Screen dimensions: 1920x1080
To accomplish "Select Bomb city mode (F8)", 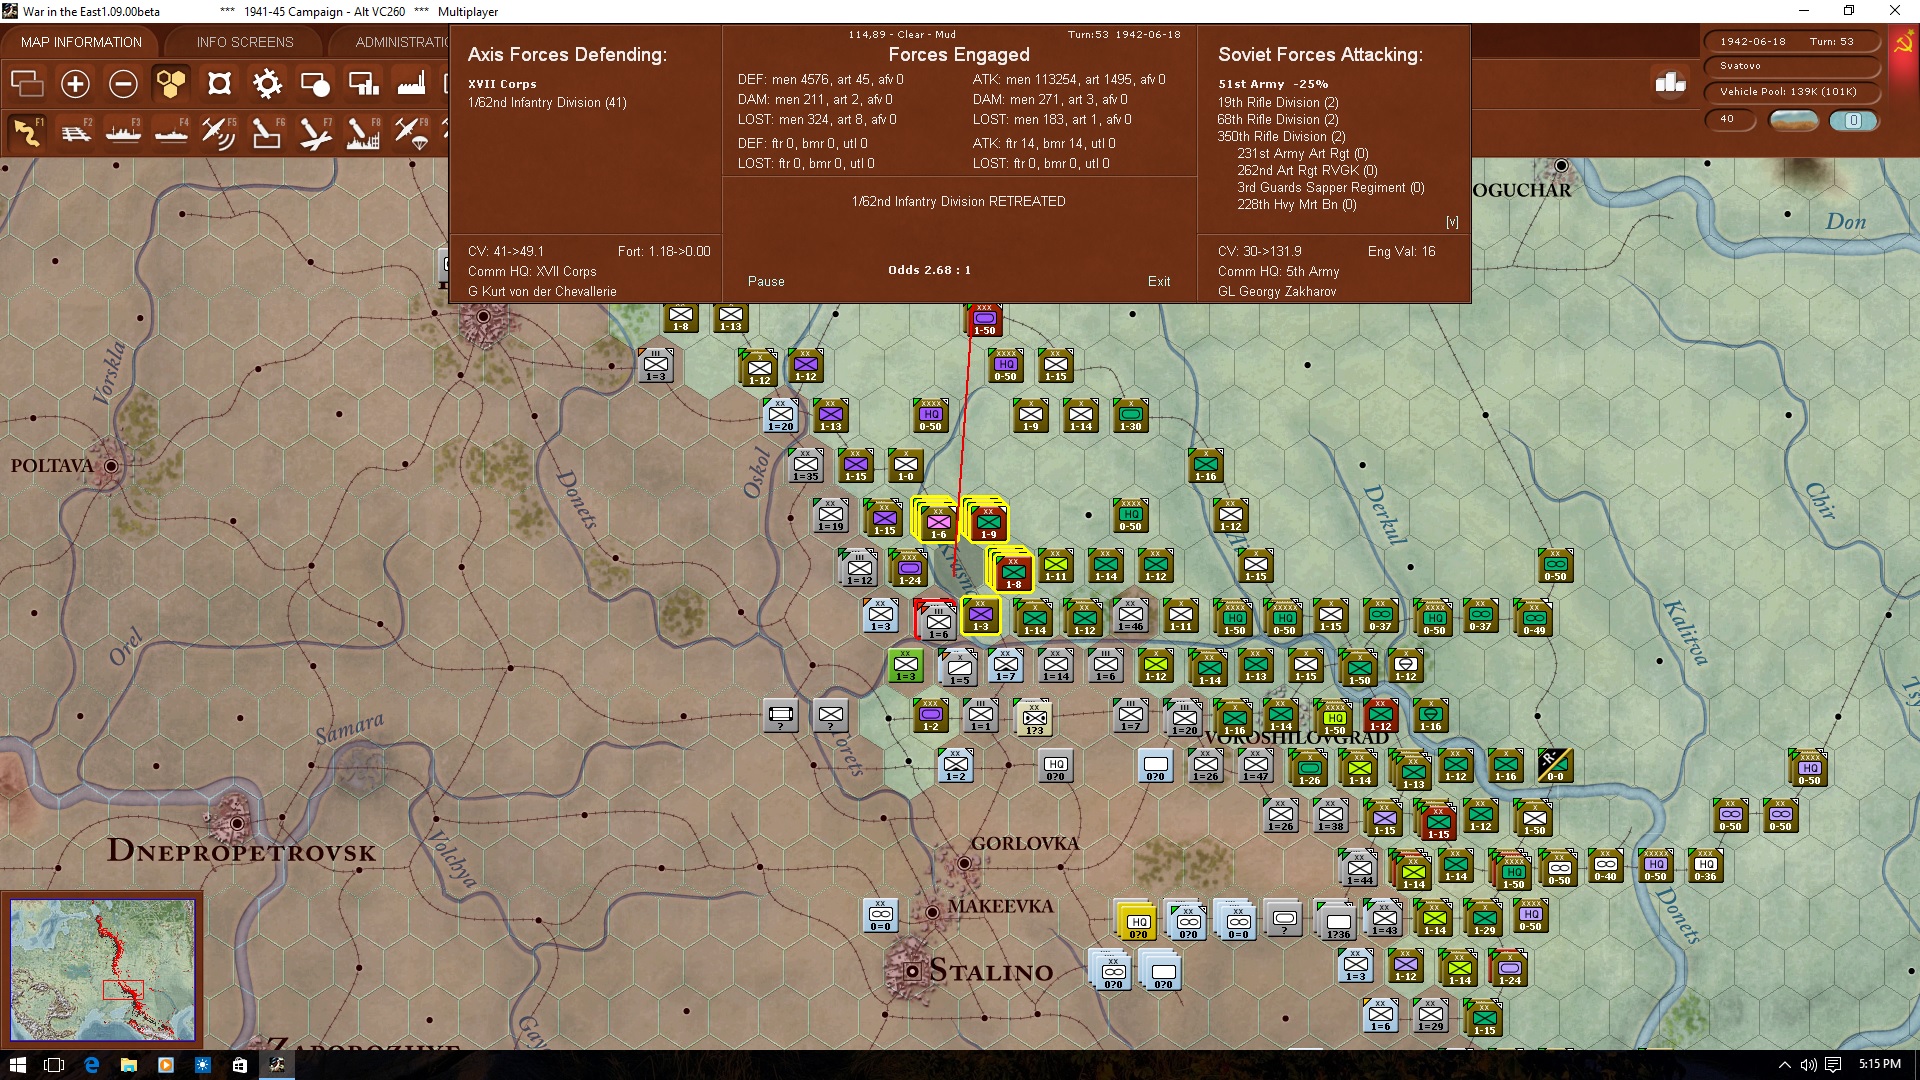I will pos(363,132).
